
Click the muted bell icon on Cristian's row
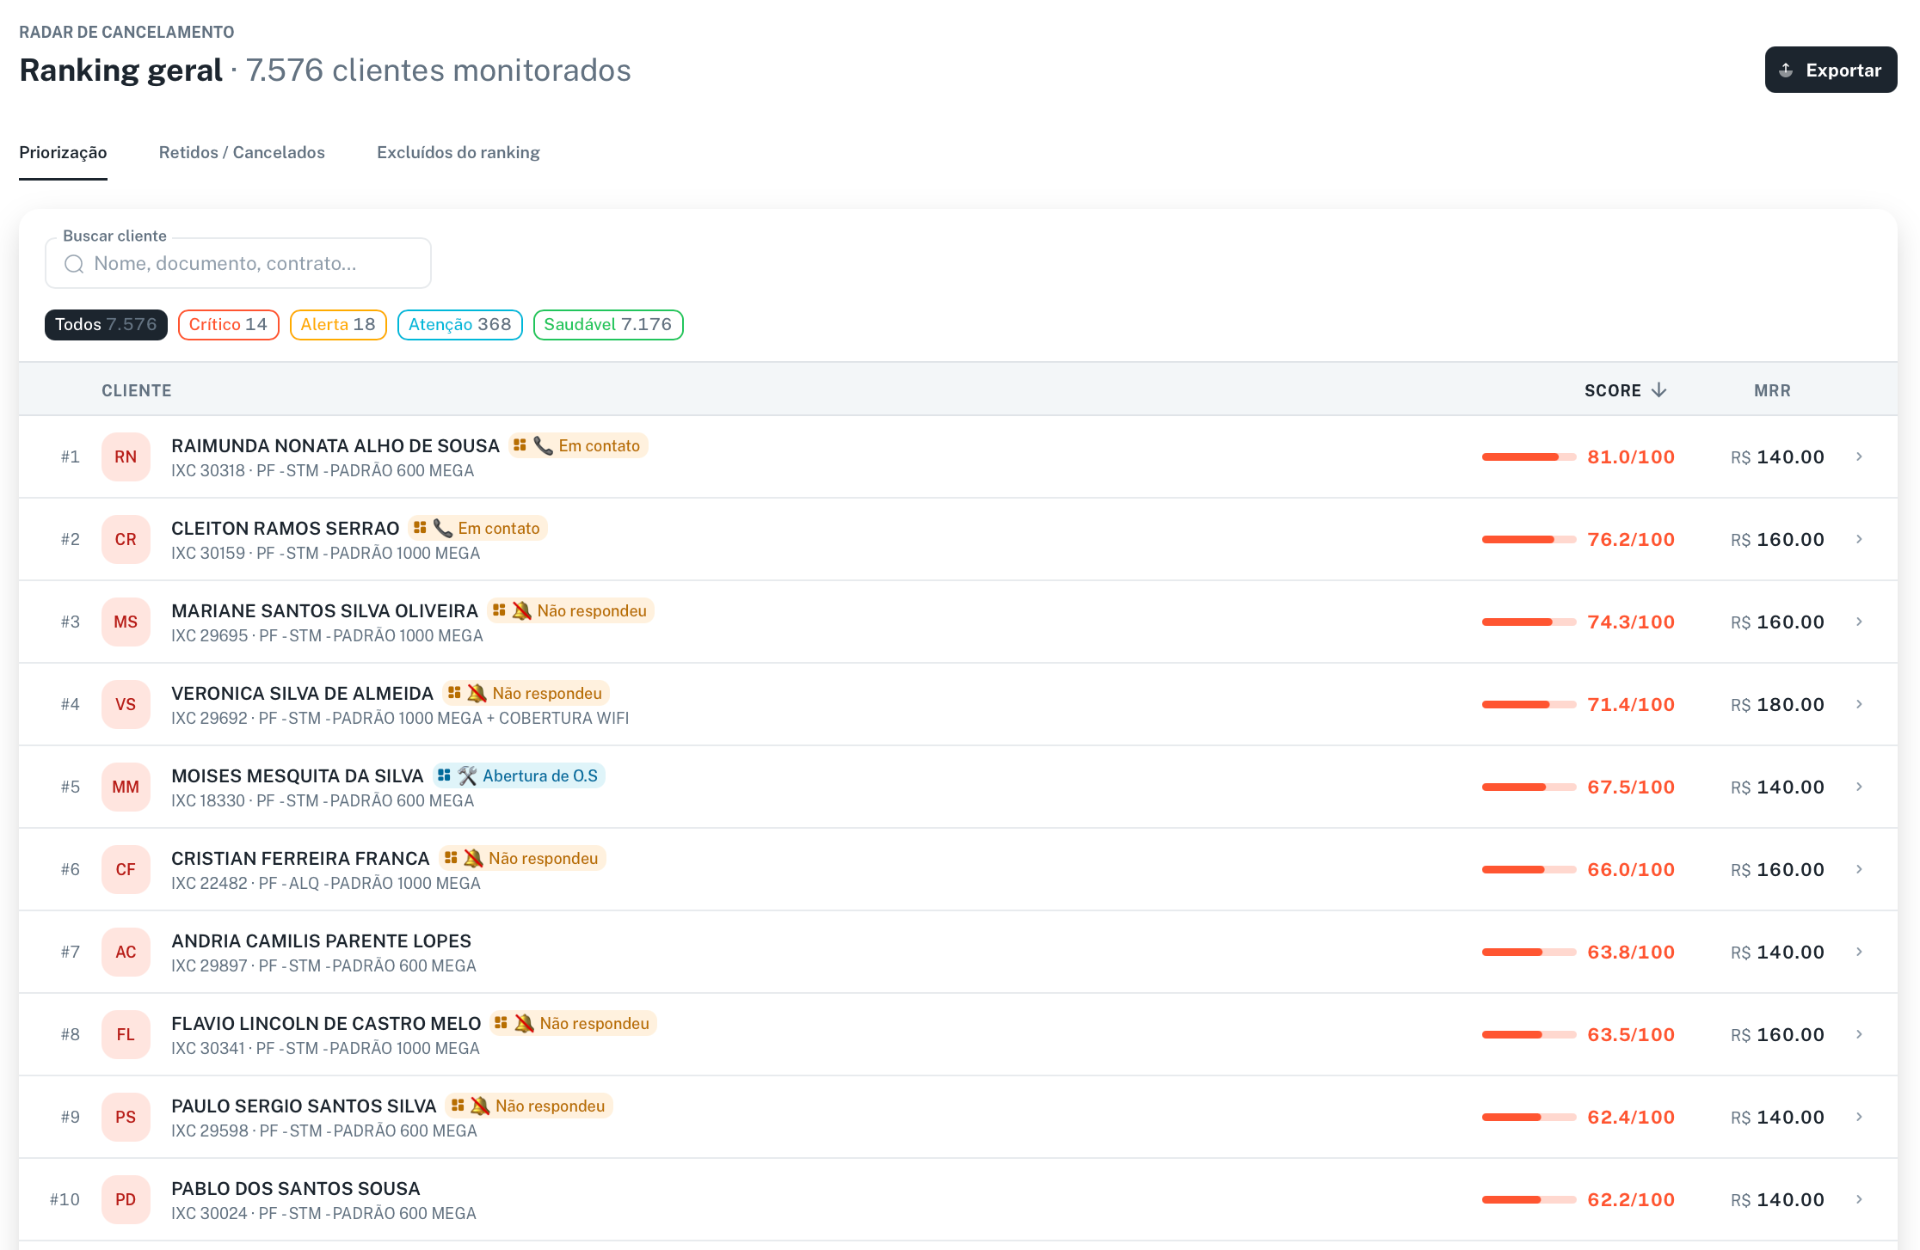[473, 858]
